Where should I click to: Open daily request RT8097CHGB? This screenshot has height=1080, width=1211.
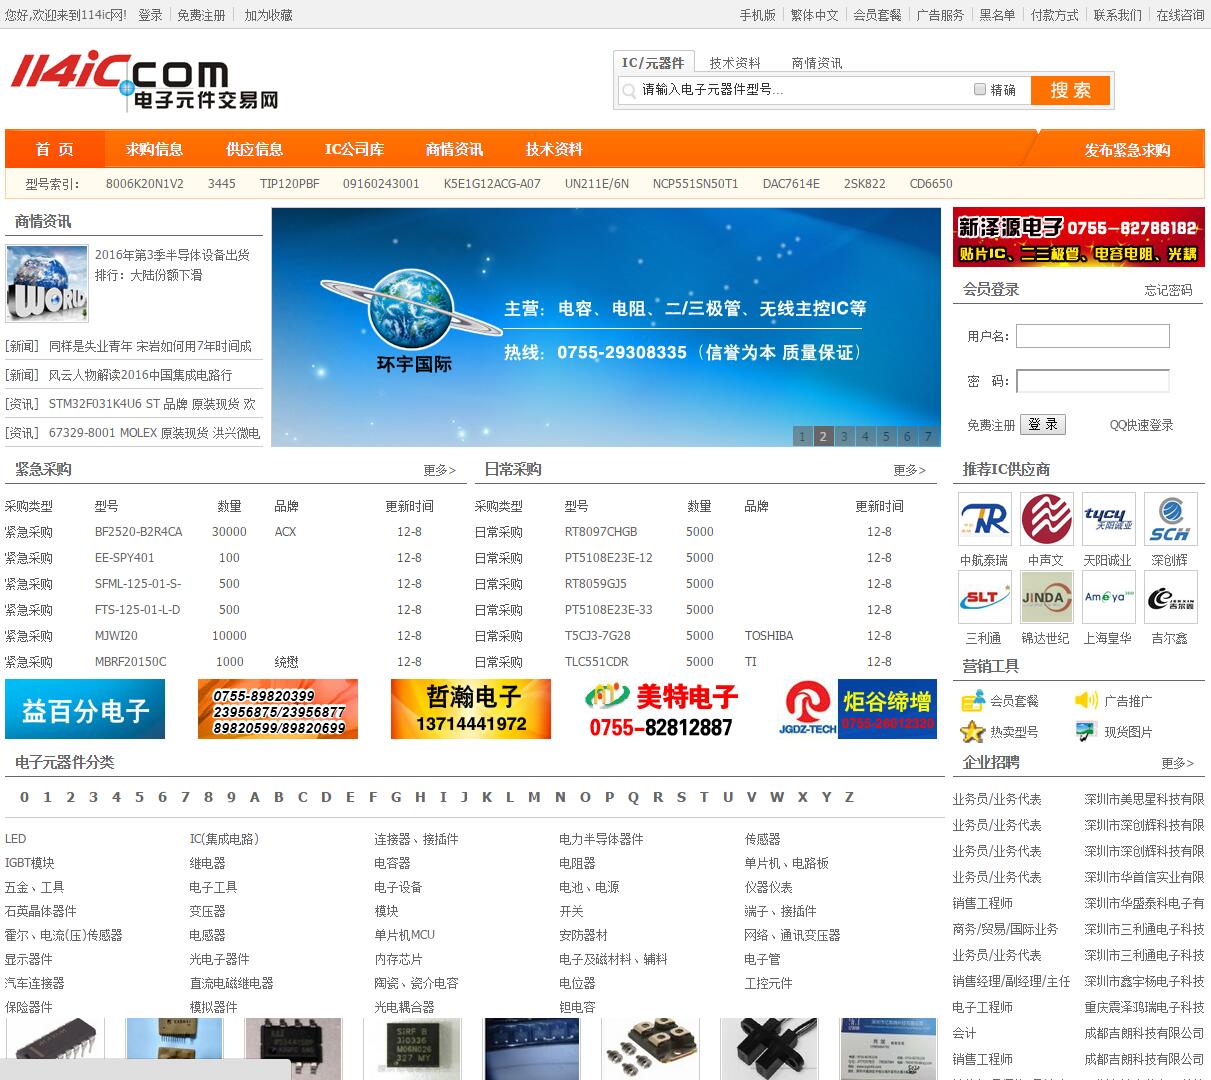point(601,532)
